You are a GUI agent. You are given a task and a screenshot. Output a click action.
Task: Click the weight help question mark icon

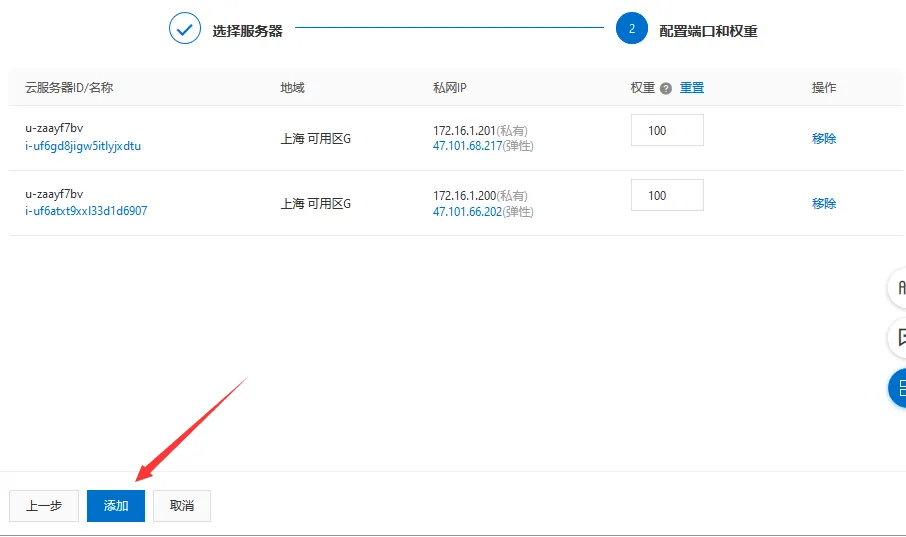tap(666, 88)
